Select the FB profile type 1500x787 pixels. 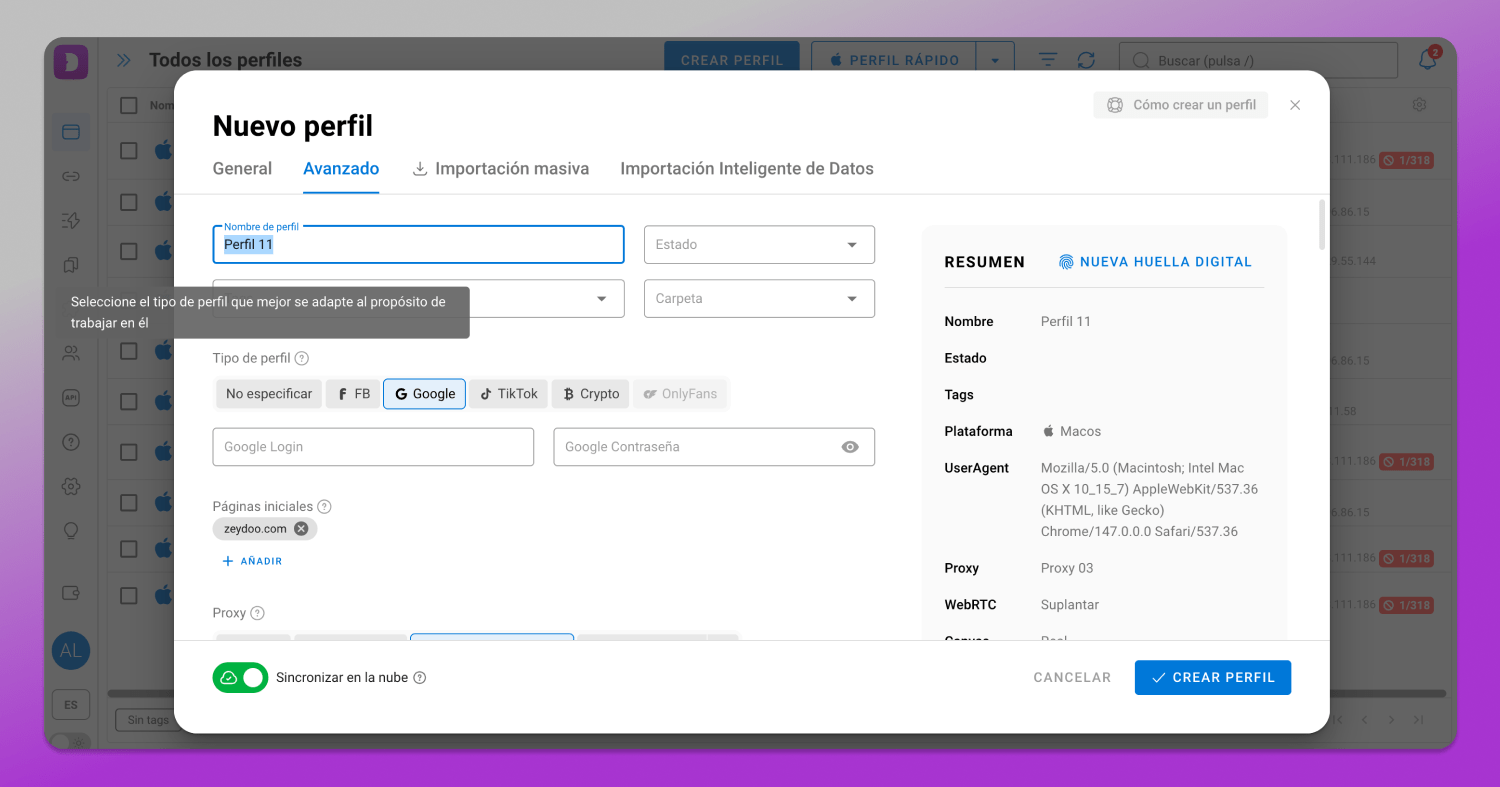coord(353,394)
